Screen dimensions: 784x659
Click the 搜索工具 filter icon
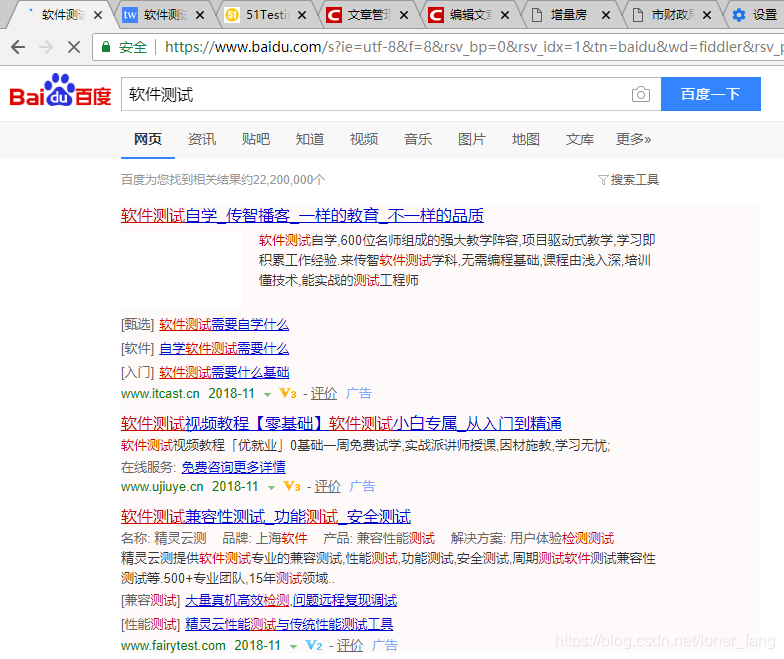pos(603,180)
